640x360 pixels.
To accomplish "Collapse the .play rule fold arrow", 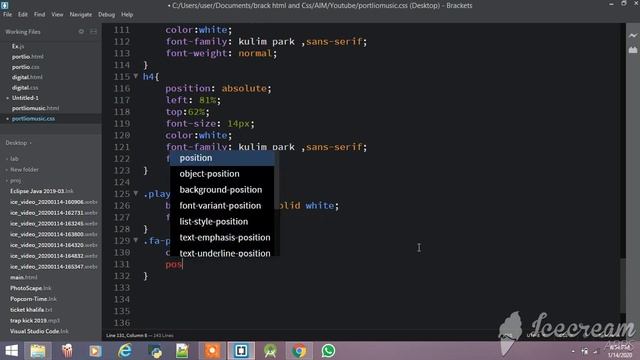I will point(136,193).
